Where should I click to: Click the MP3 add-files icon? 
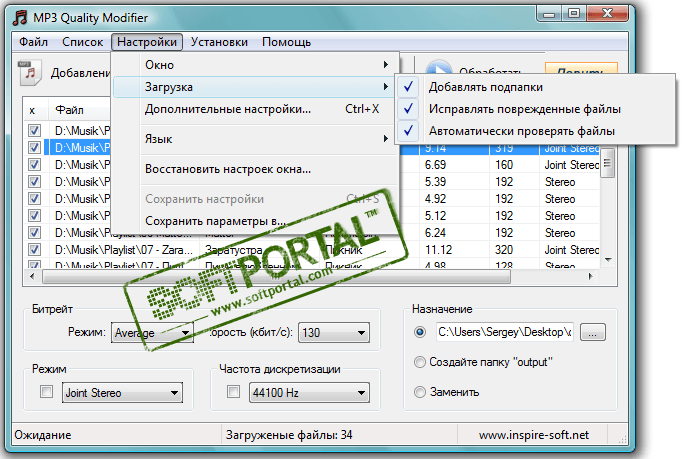pyautogui.click(x=30, y=72)
